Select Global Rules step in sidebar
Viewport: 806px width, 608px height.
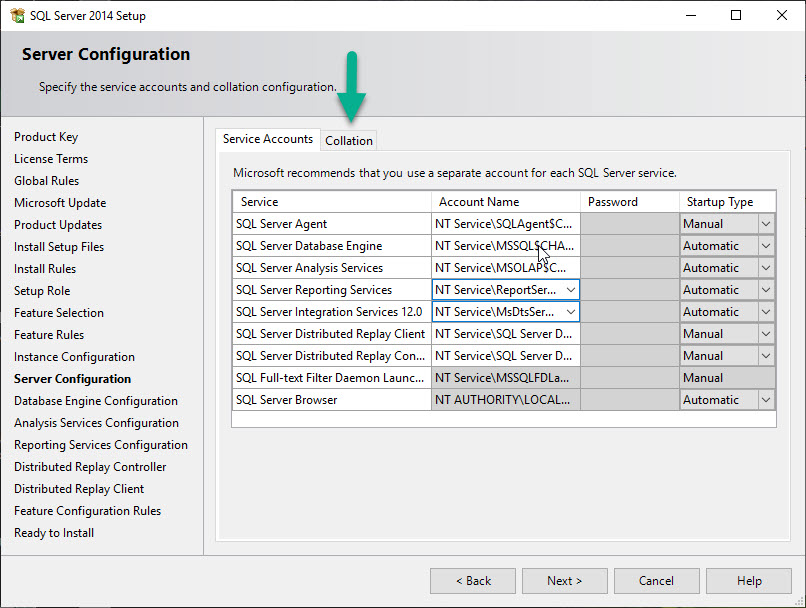pos(46,181)
